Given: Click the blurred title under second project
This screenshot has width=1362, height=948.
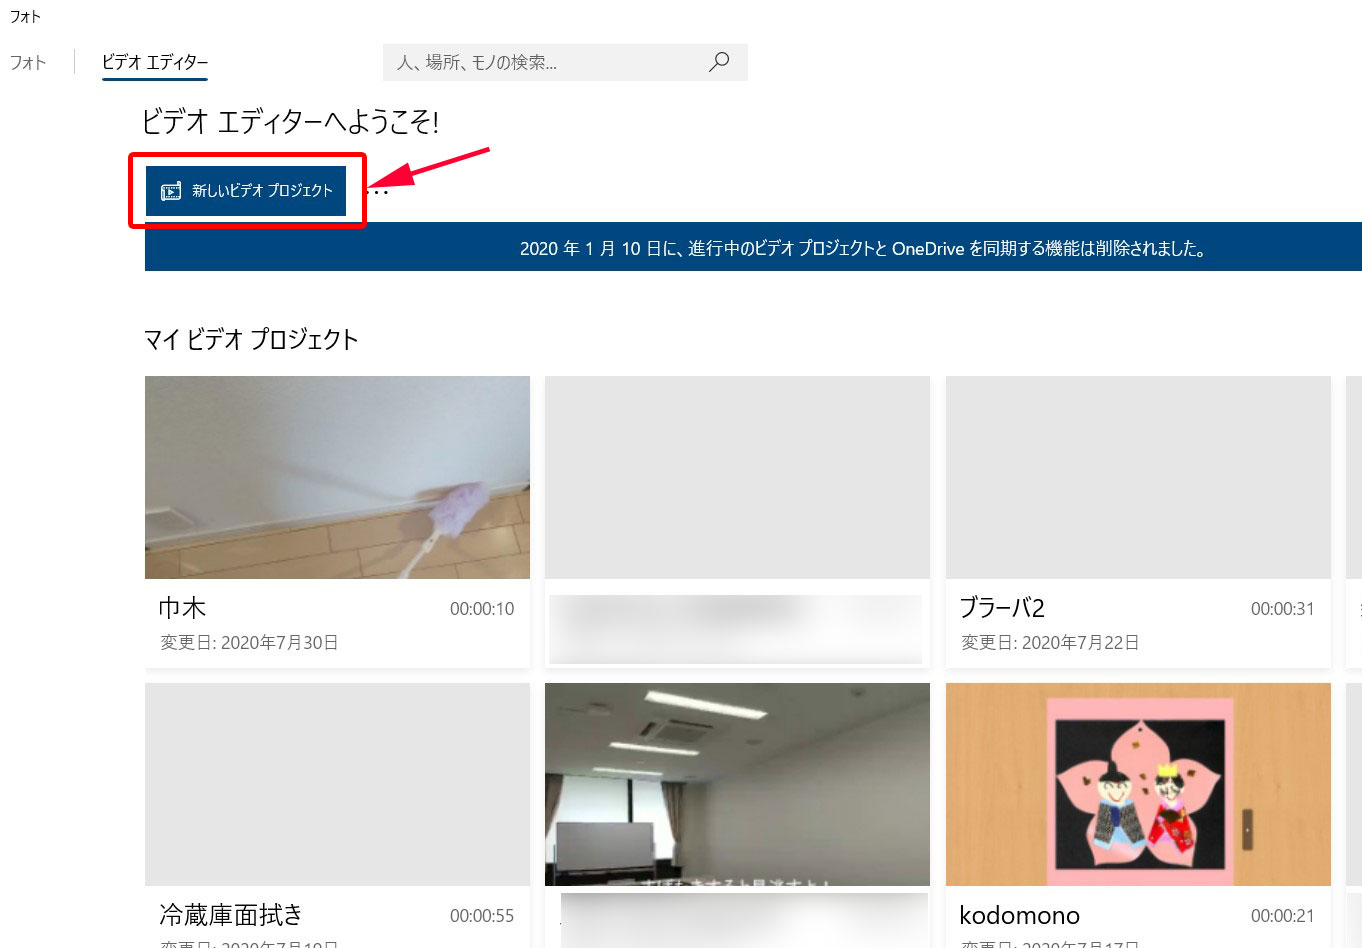Looking at the screenshot, I should (x=735, y=628).
